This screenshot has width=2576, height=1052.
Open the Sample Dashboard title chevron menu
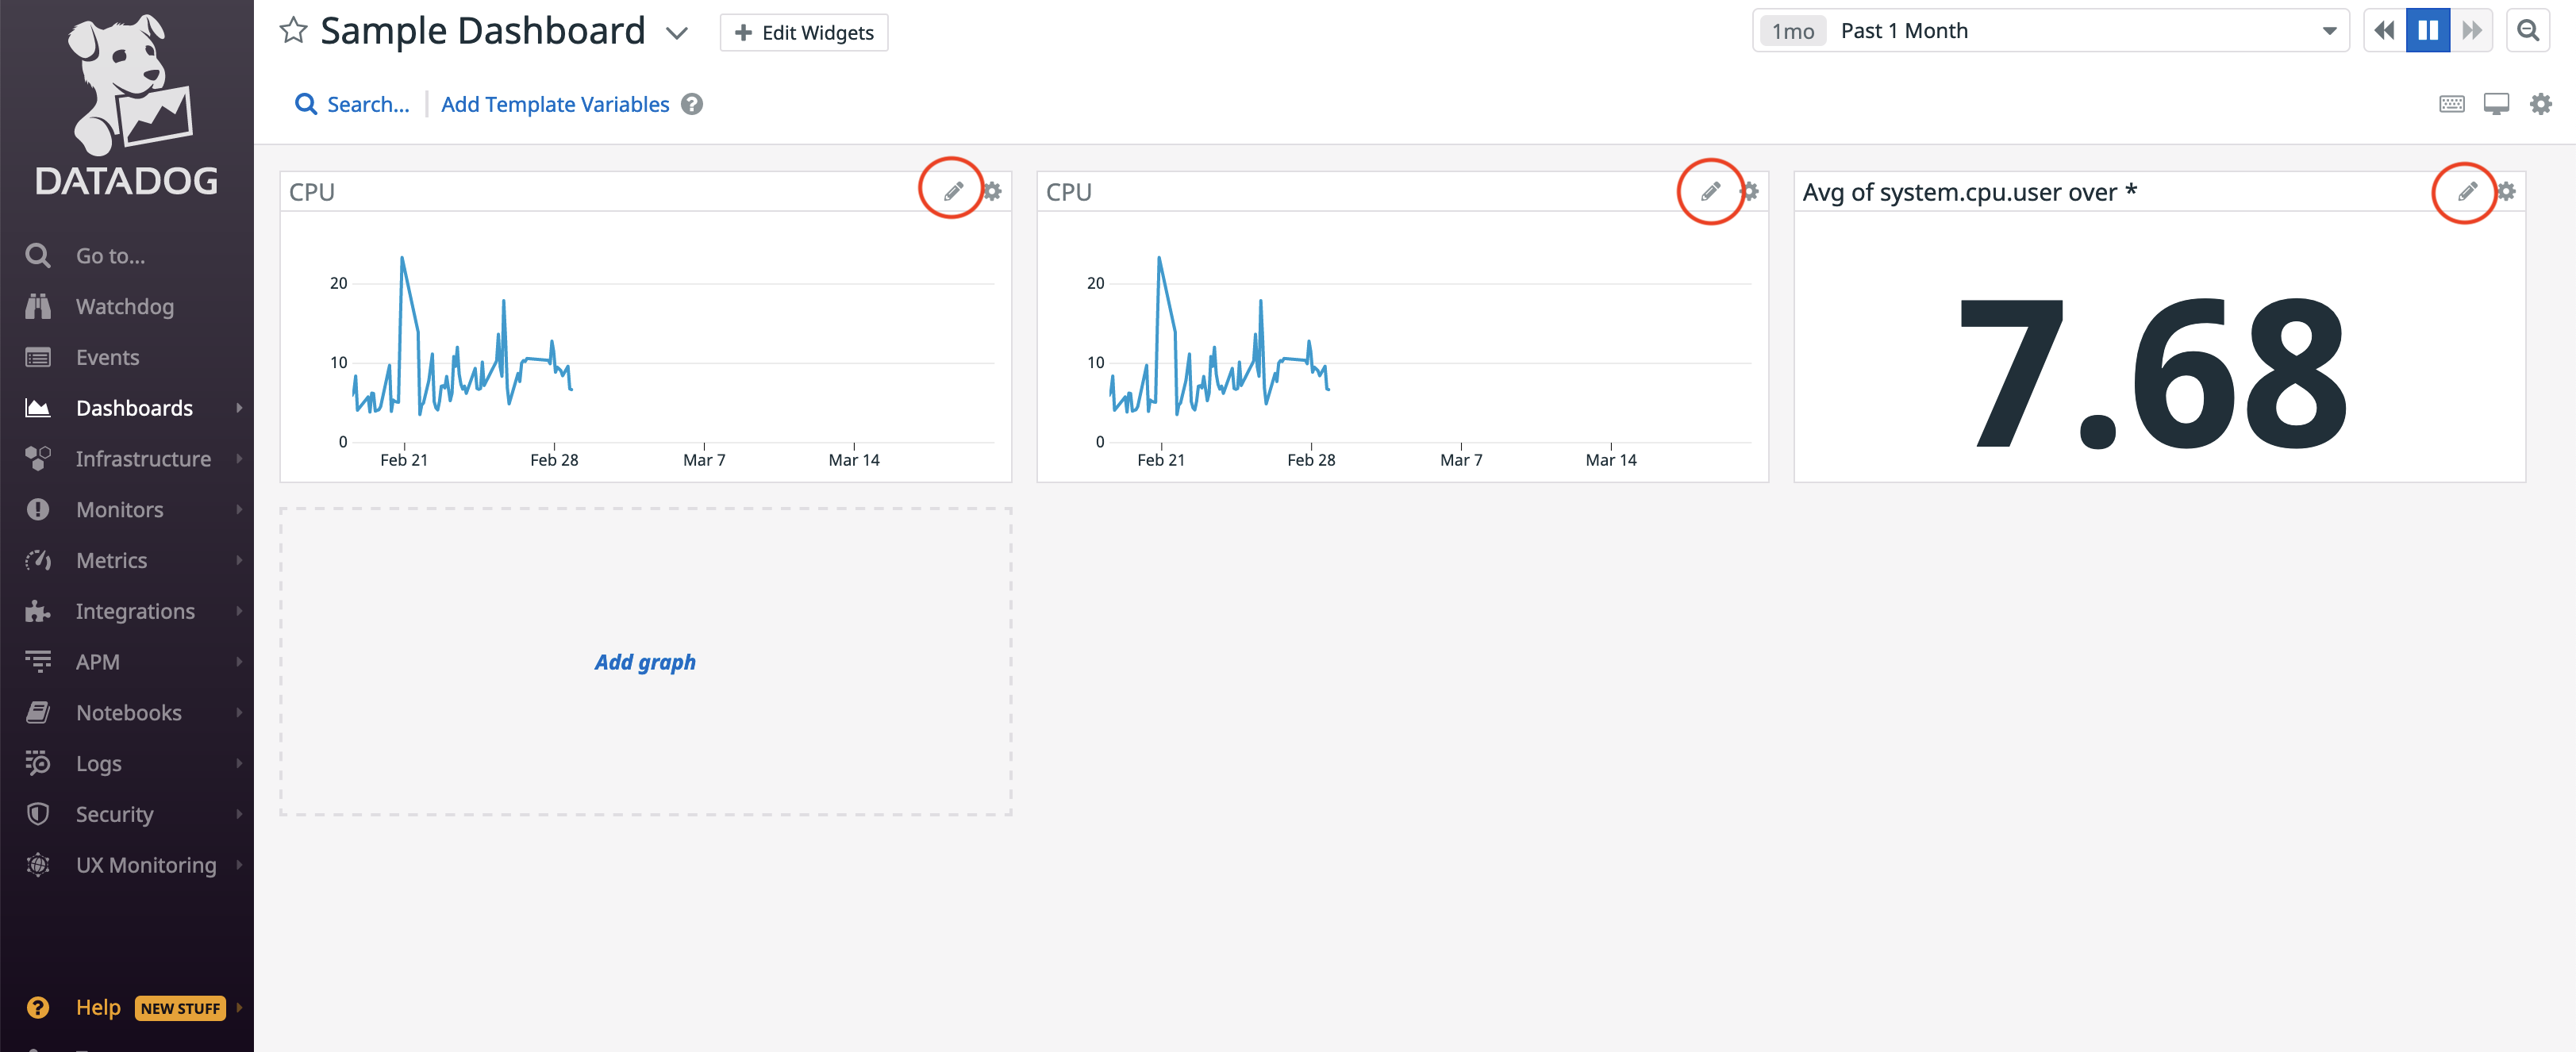pos(677,33)
